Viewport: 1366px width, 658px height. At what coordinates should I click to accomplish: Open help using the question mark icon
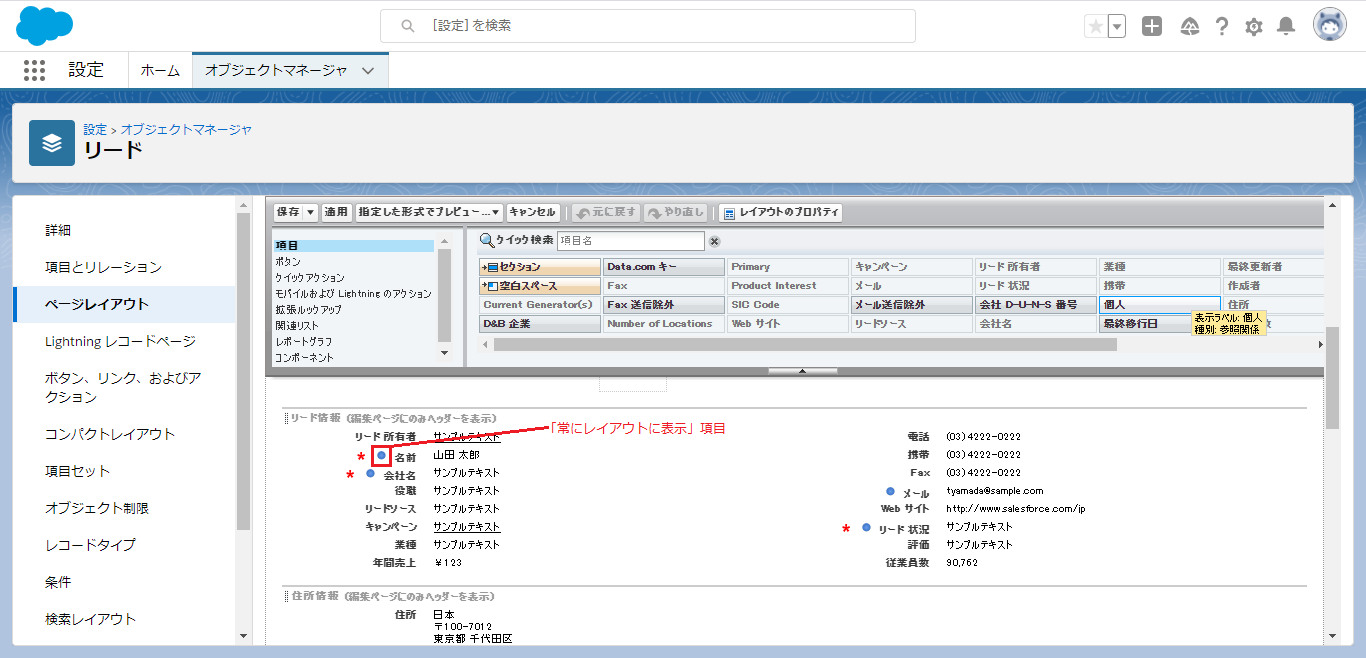[x=1221, y=26]
